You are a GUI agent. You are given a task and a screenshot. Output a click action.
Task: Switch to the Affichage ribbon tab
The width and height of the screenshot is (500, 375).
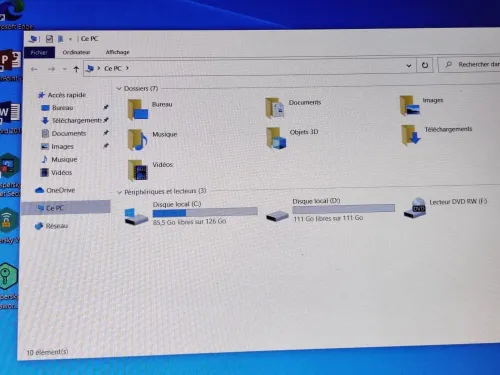pos(117,52)
